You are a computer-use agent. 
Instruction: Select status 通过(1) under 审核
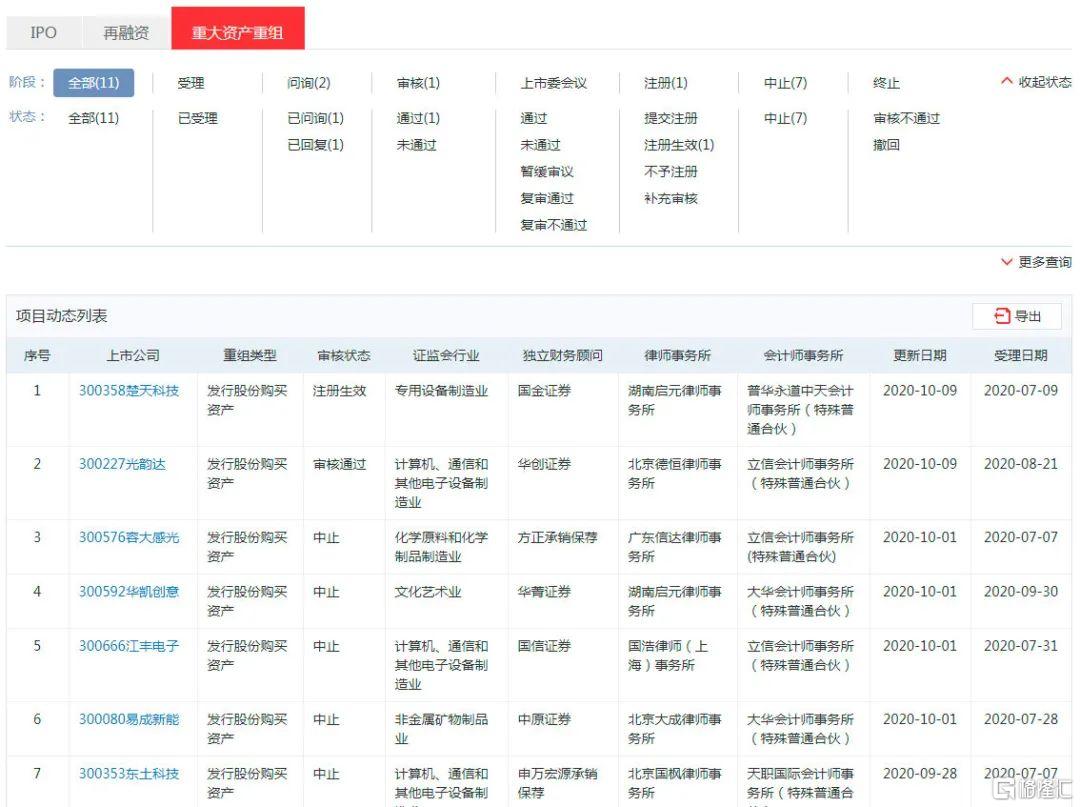coord(418,118)
